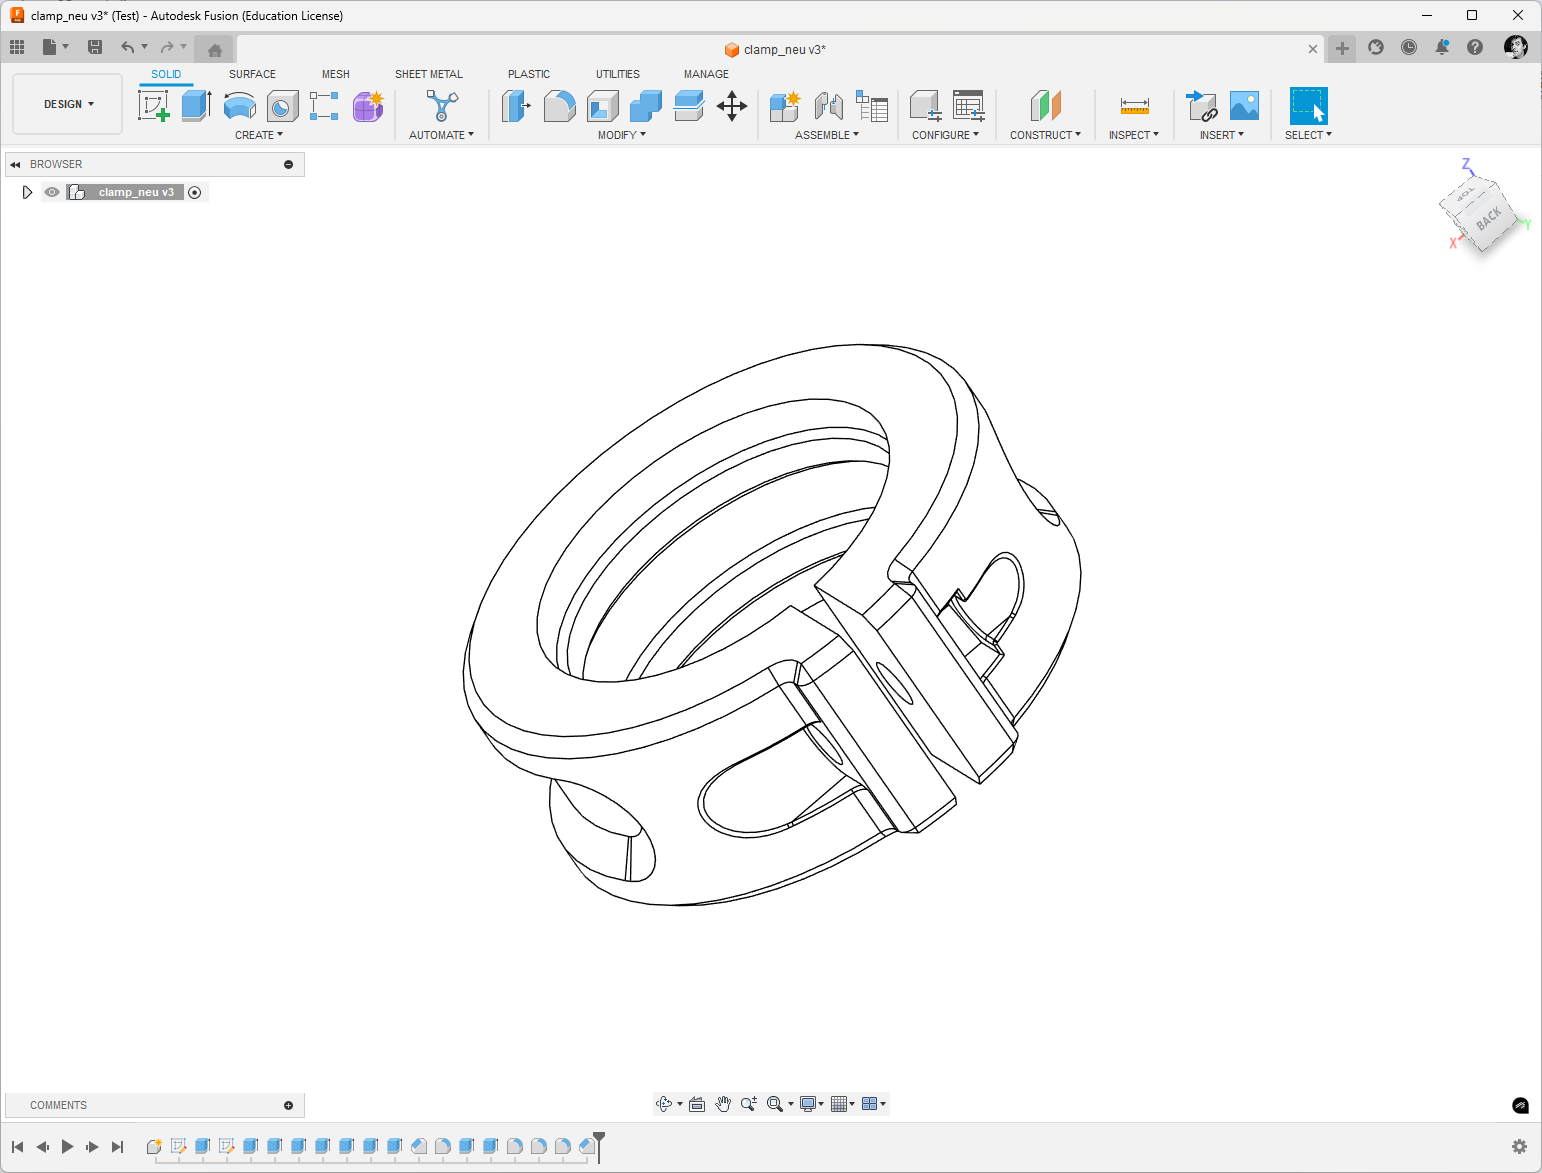The width and height of the screenshot is (1542, 1173).
Task: Switch to the SURFACE tab
Action: tap(252, 74)
